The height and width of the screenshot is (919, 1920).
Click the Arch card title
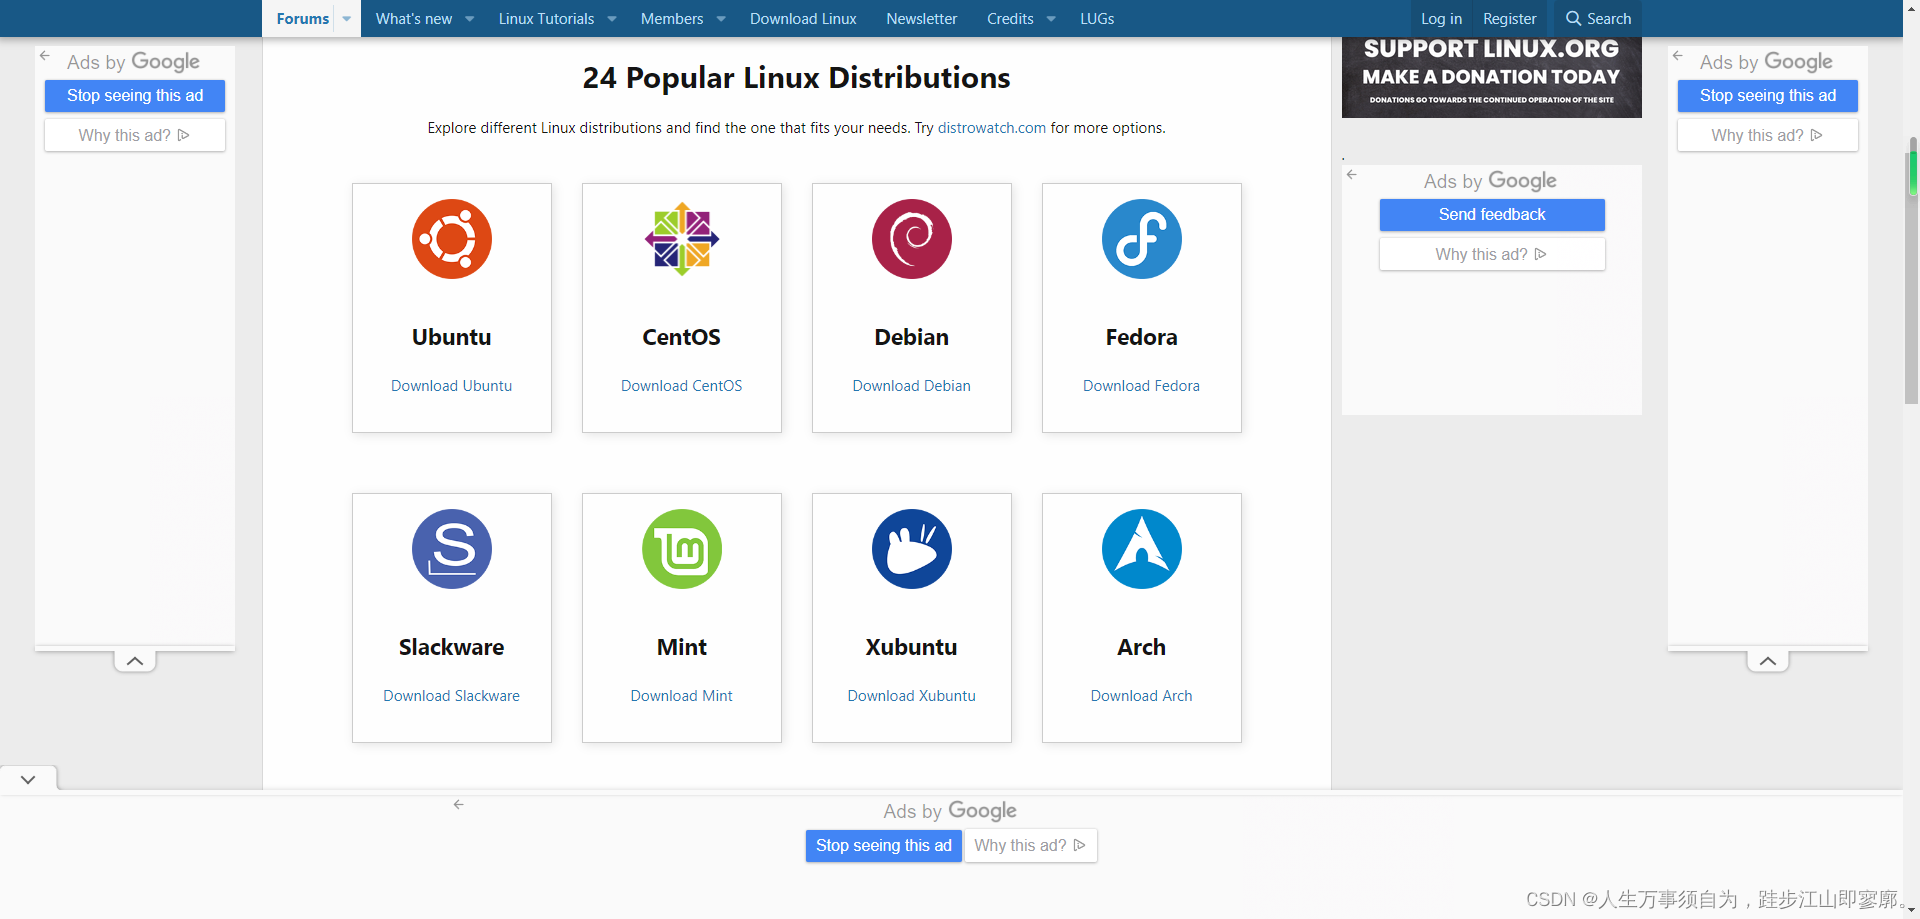point(1141,647)
